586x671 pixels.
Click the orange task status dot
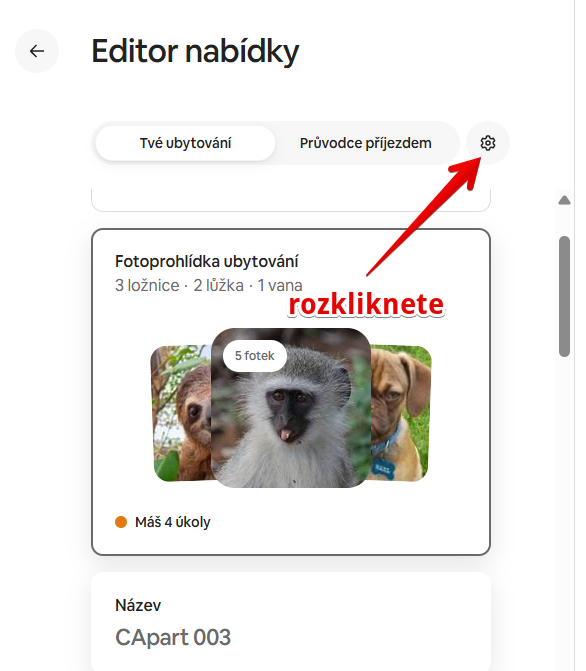[121, 522]
